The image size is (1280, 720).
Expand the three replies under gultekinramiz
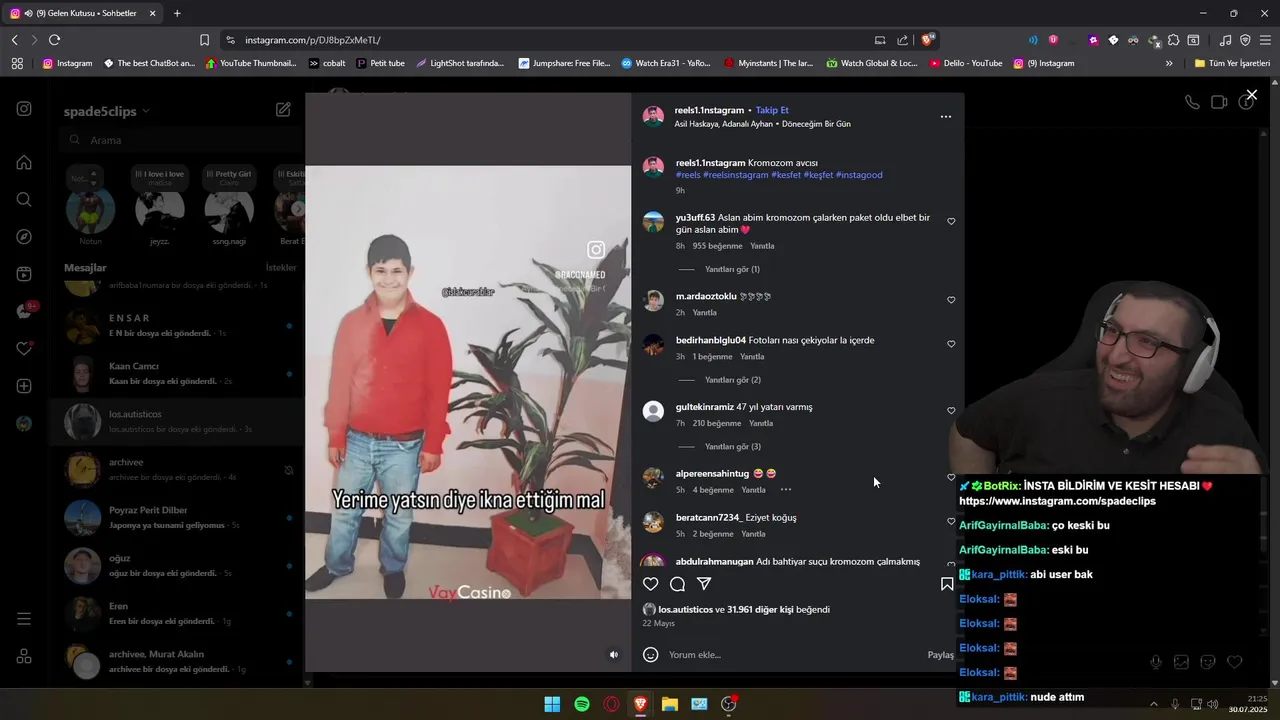pyautogui.click(x=733, y=447)
